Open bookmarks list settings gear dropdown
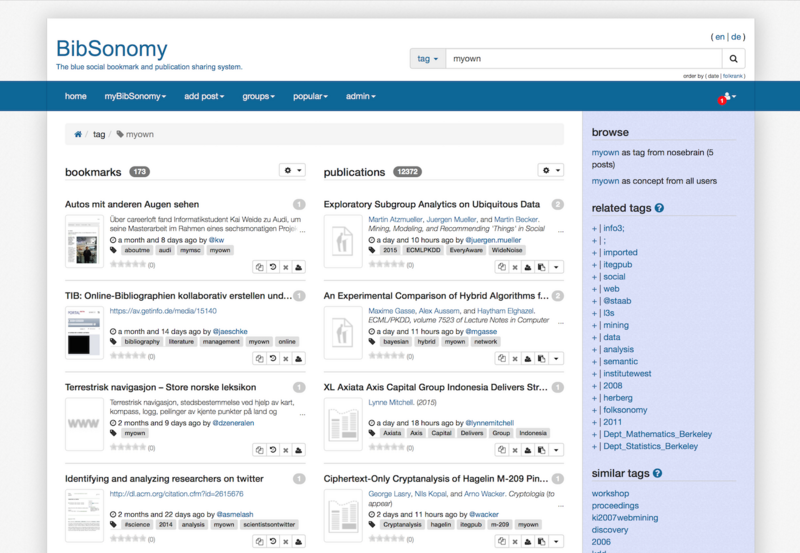The width and height of the screenshot is (800, 553). 292,171
